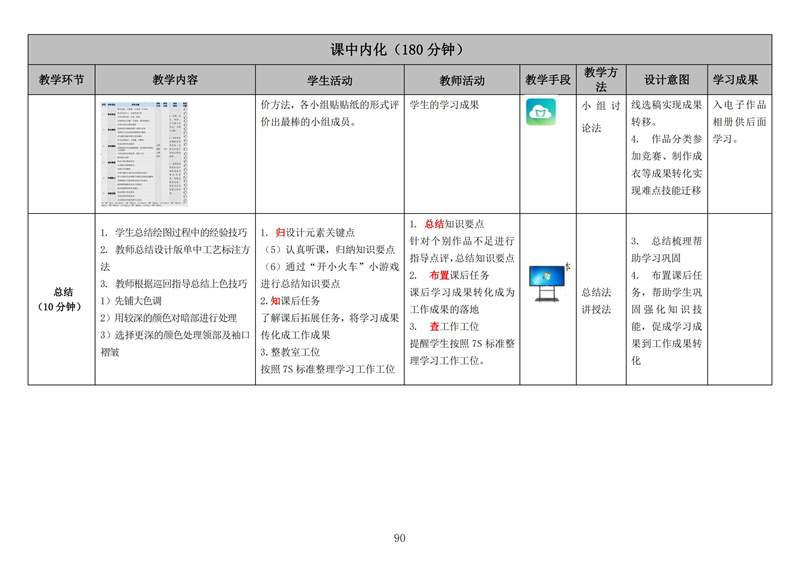Open the evaluation table thumbnail image
800x565 pixels.
coord(144,154)
